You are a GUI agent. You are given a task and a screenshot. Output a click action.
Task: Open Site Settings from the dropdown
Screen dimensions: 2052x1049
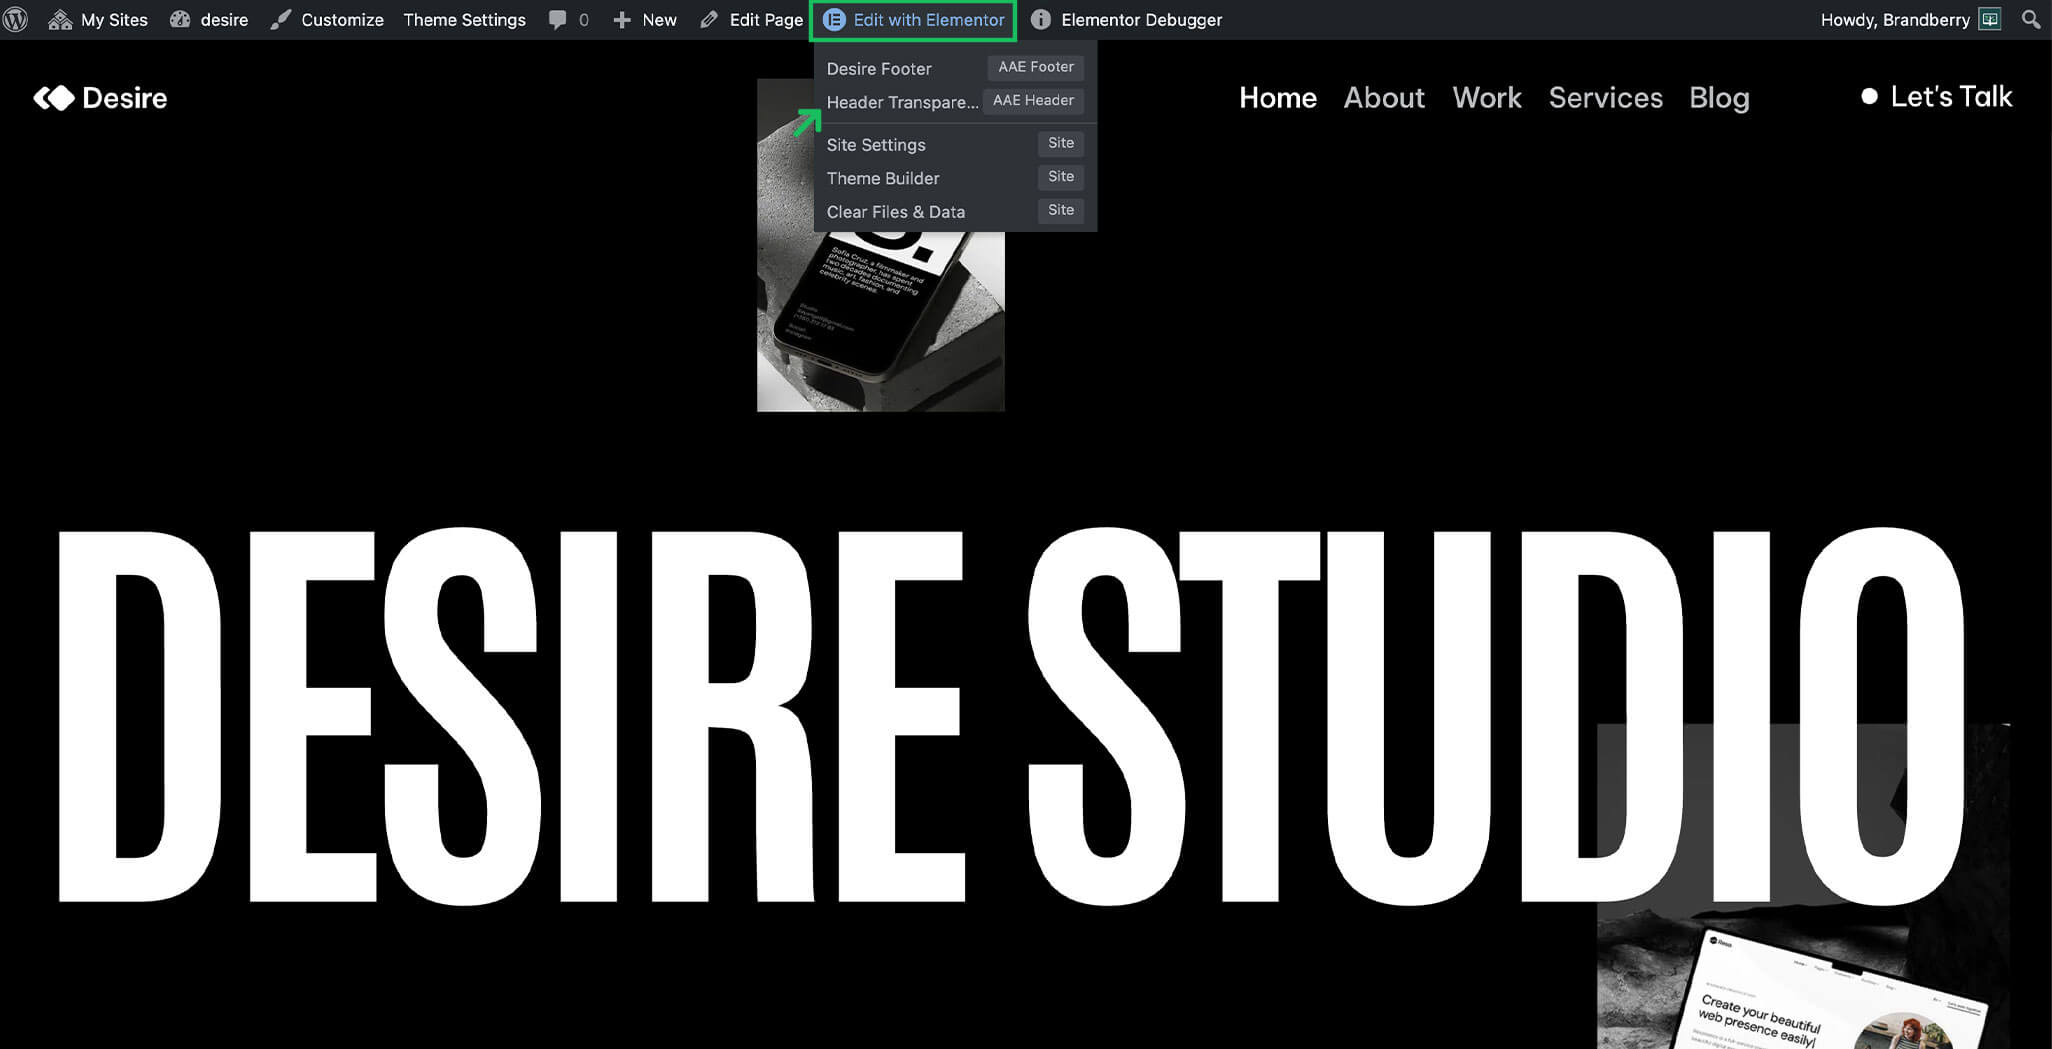(876, 145)
